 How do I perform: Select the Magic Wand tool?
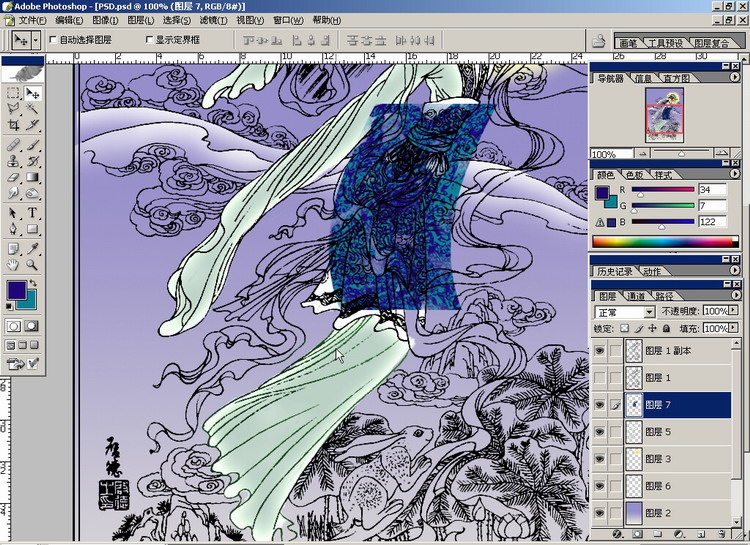point(33,109)
